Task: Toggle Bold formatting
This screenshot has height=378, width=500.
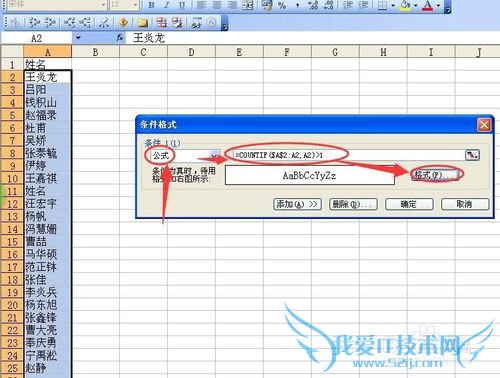Action: [152, 5]
